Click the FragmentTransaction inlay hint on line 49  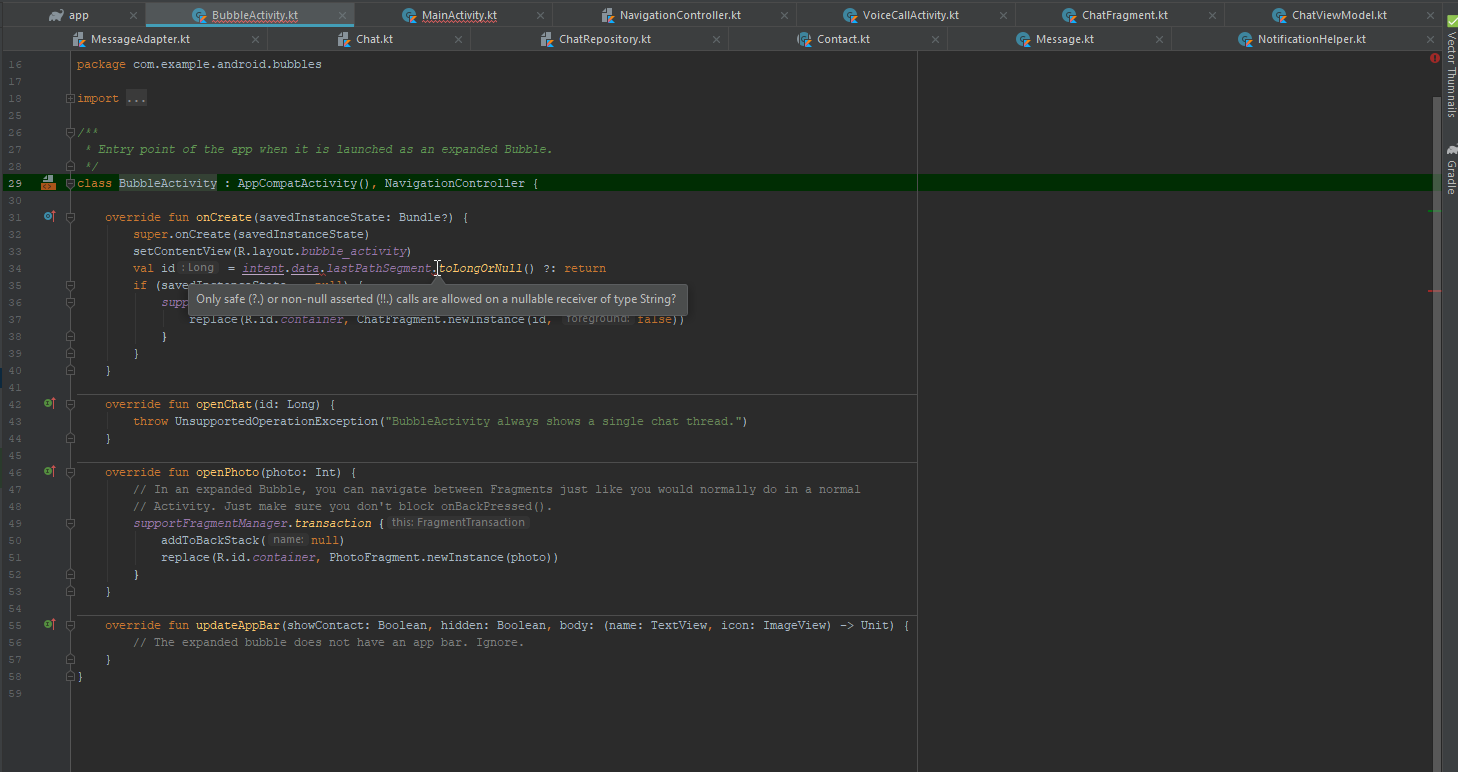458,523
